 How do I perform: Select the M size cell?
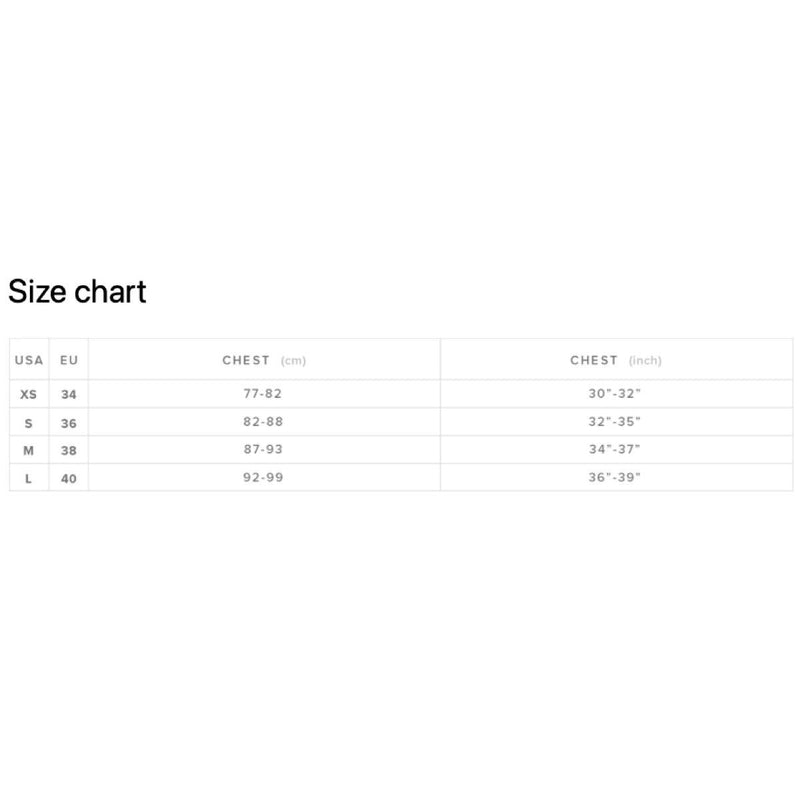click(x=29, y=450)
